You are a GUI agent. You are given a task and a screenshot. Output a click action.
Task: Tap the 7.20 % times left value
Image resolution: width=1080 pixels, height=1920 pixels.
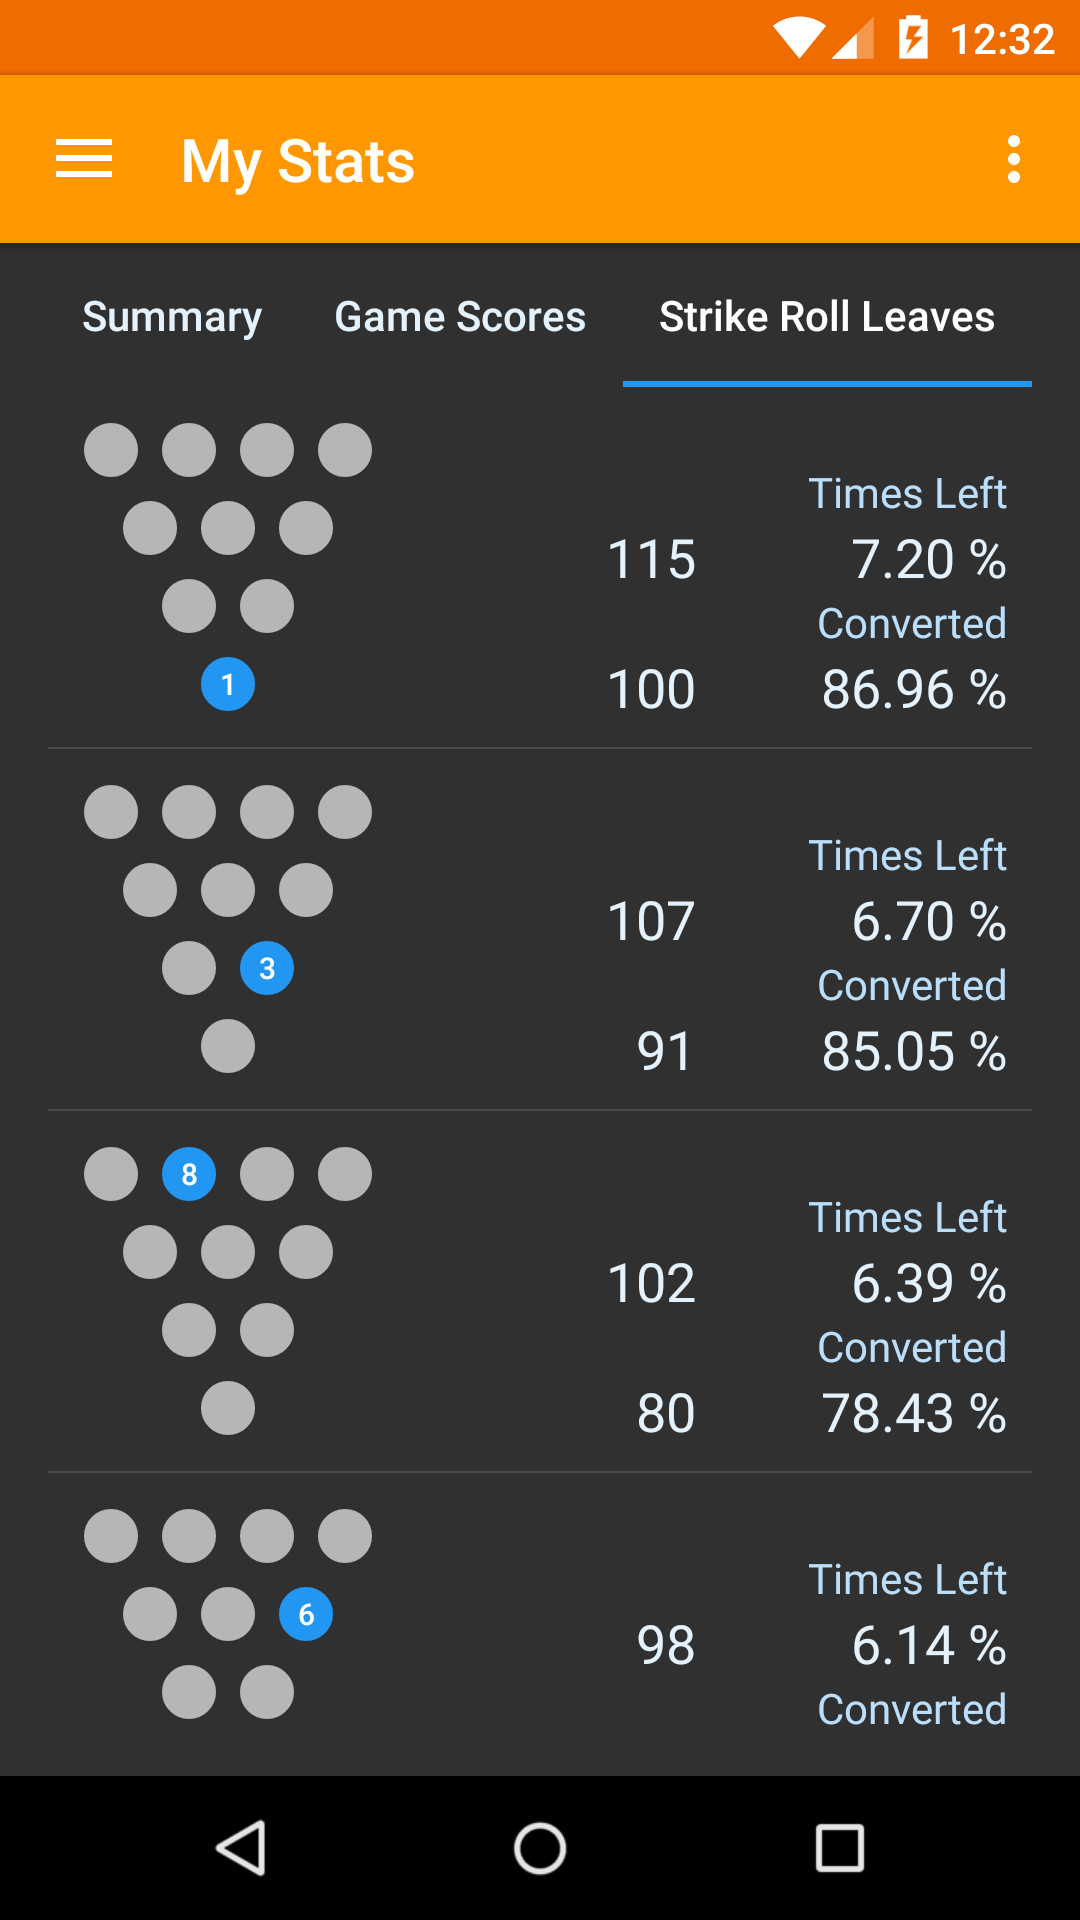coord(928,559)
